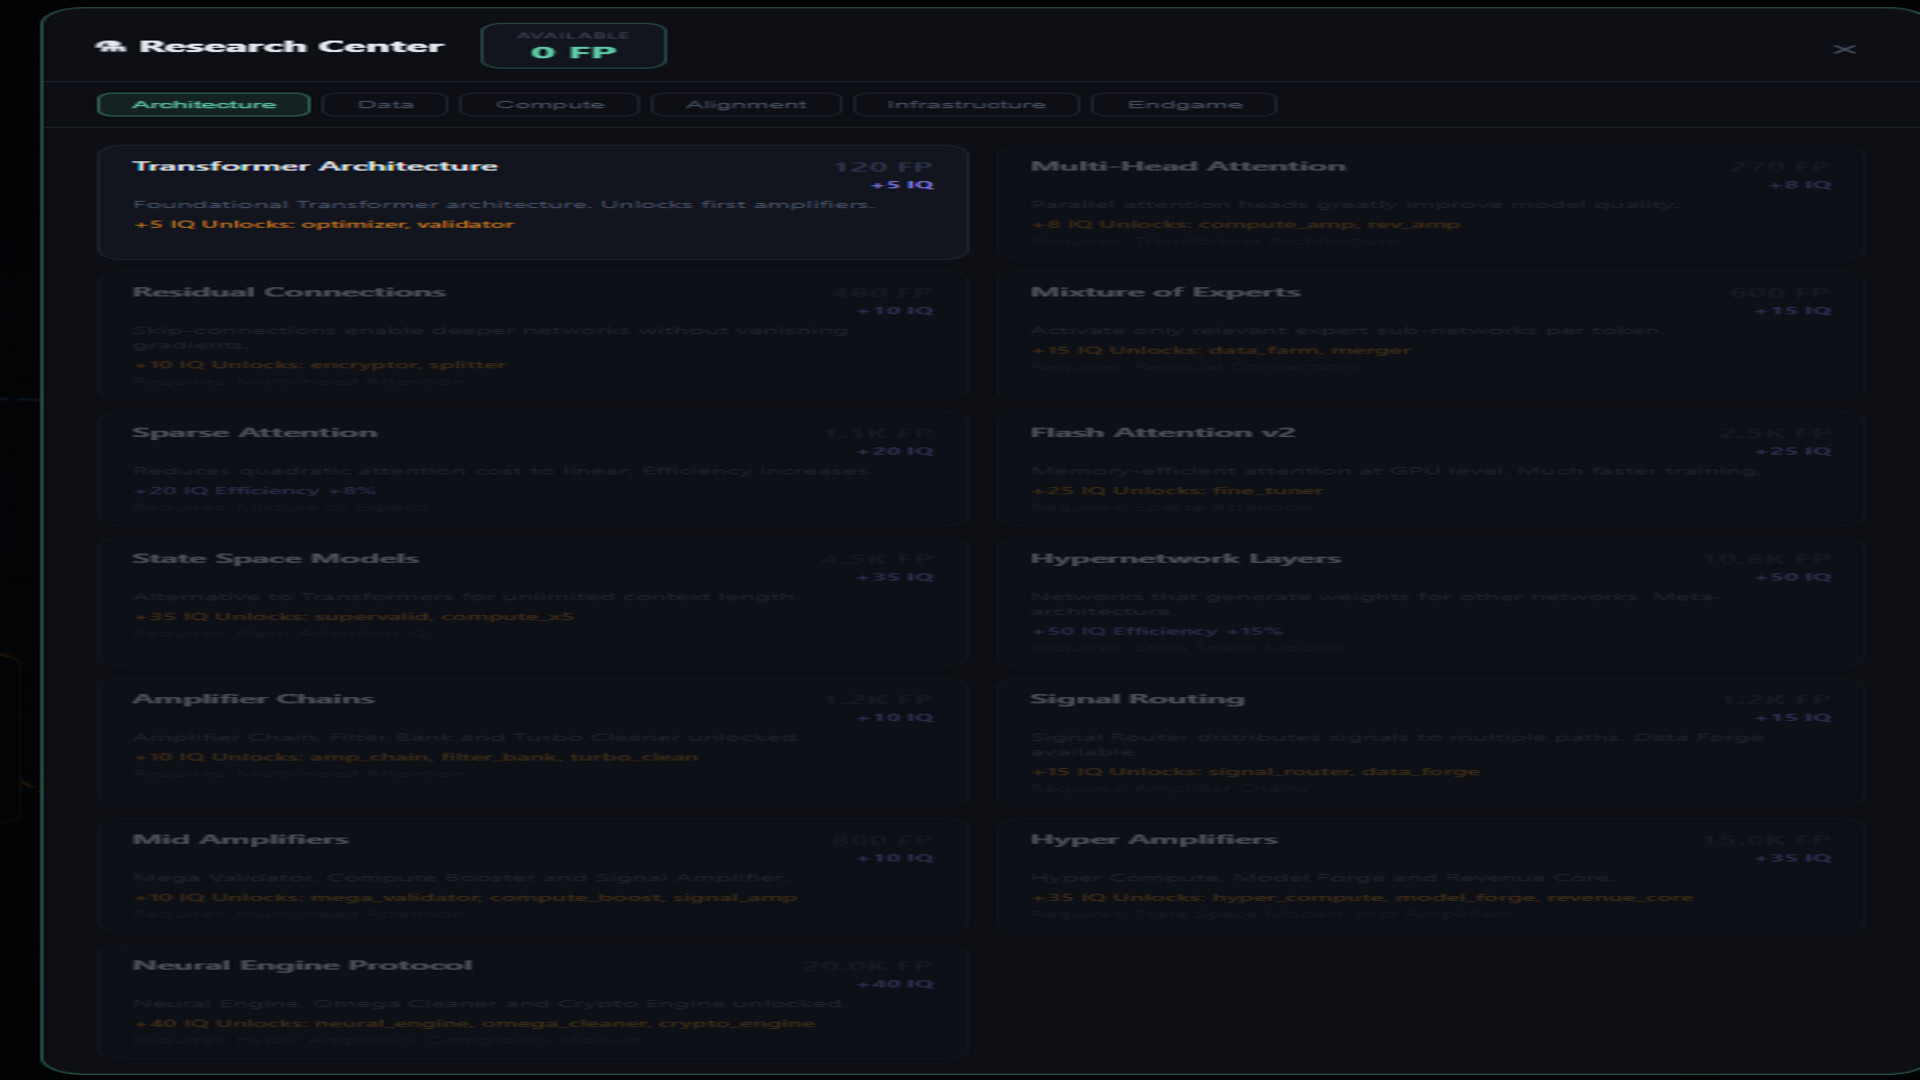Image resolution: width=1920 pixels, height=1080 pixels.
Task: Open the Compute research tab
Action: click(549, 105)
